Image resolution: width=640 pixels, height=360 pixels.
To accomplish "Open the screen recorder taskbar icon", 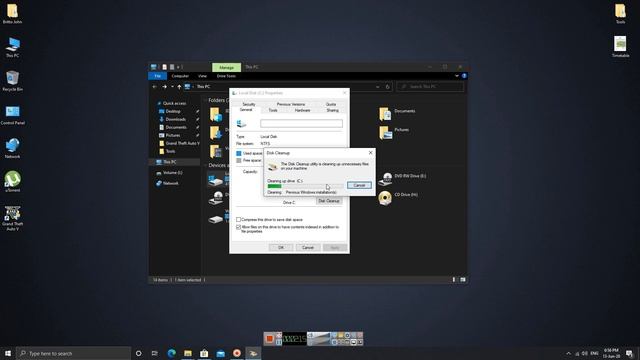I will (237, 353).
